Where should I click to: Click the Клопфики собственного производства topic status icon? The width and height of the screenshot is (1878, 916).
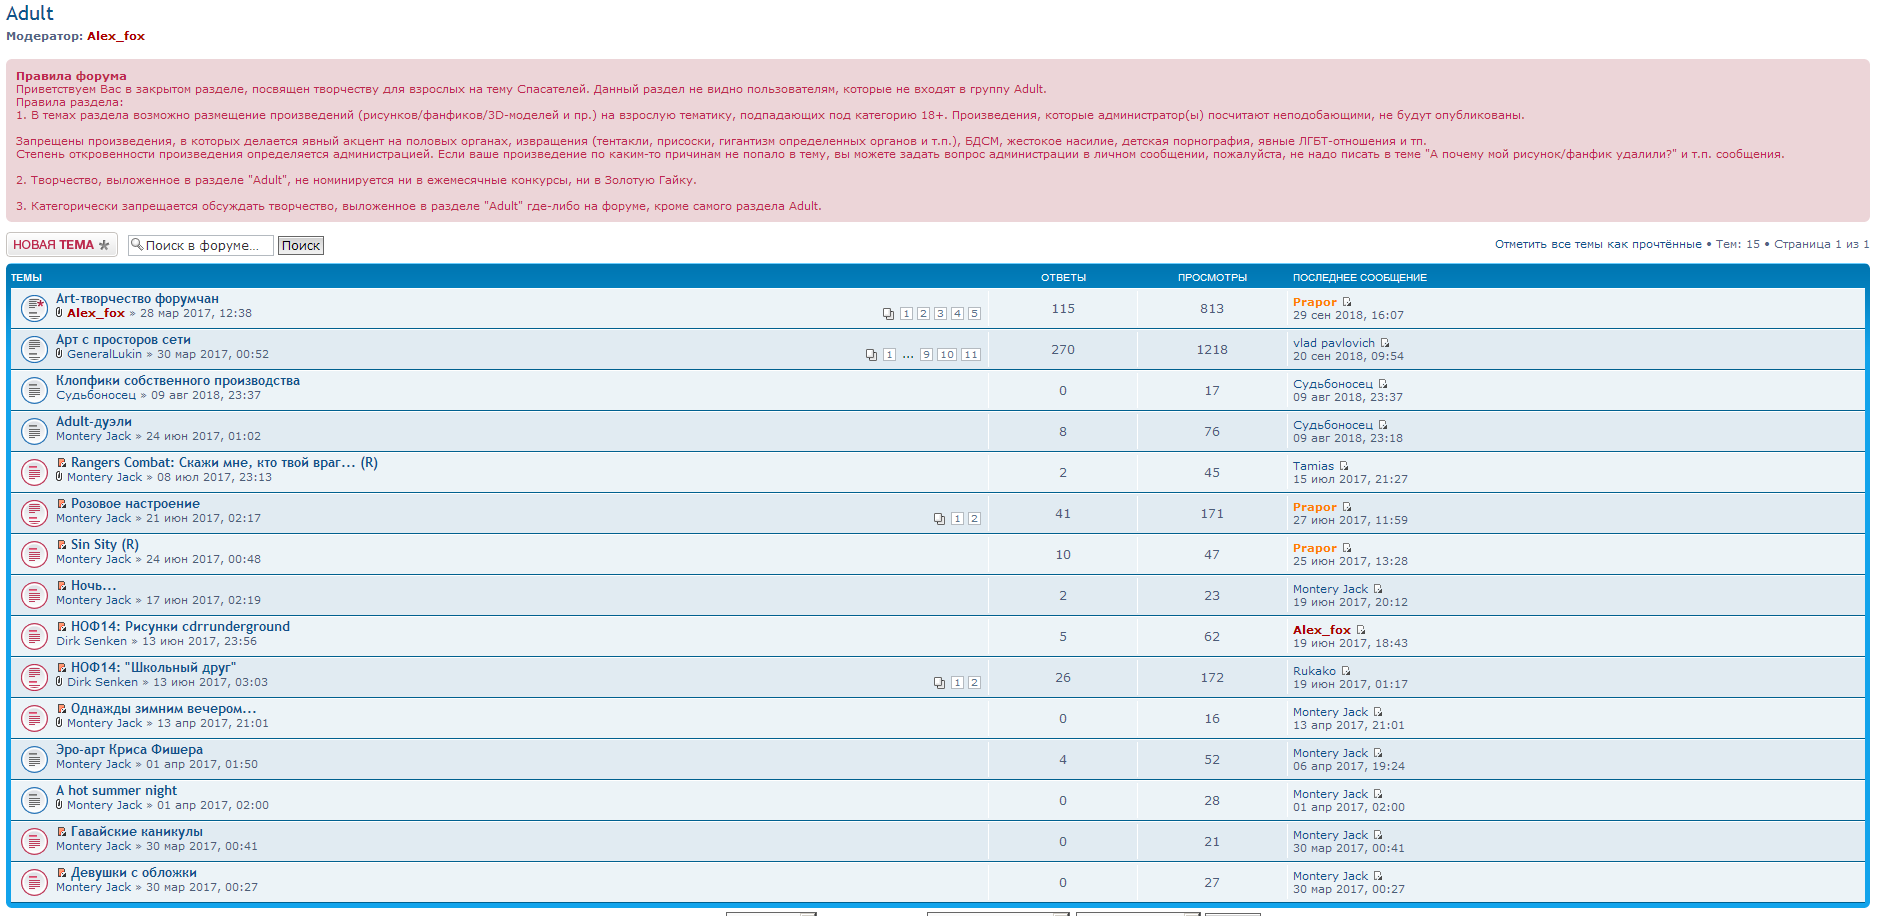click(34, 390)
